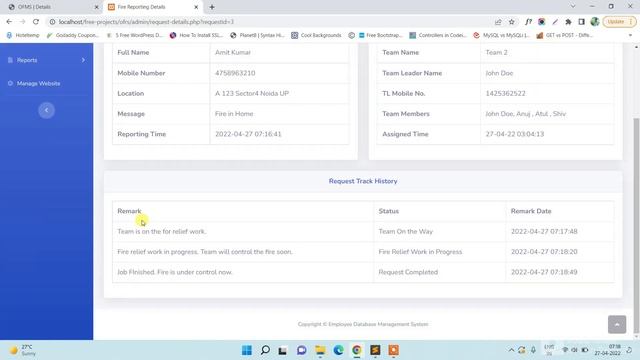The width and height of the screenshot is (640, 360).
Task: Open the Godaddy Coupon bookmark
Action: tap(73, 36)
